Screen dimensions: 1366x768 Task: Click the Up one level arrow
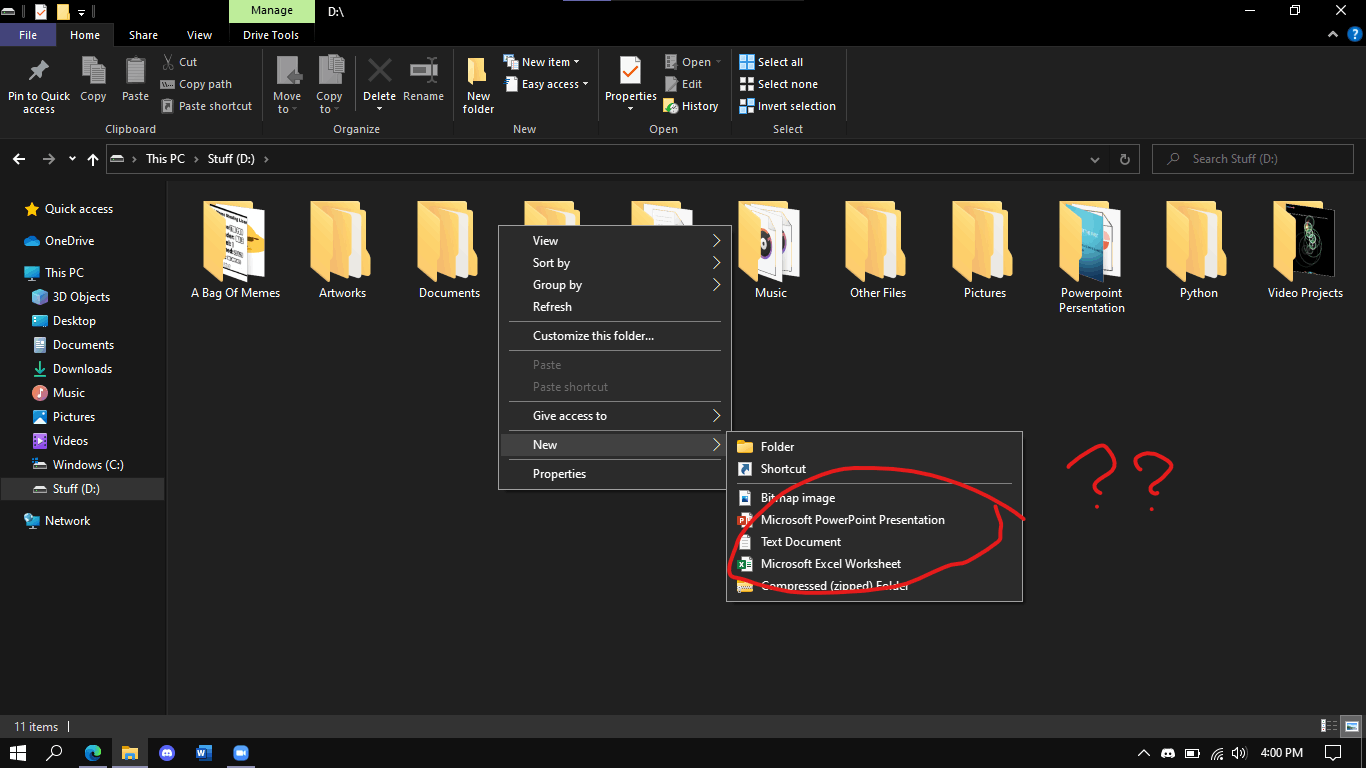(93, 159)
